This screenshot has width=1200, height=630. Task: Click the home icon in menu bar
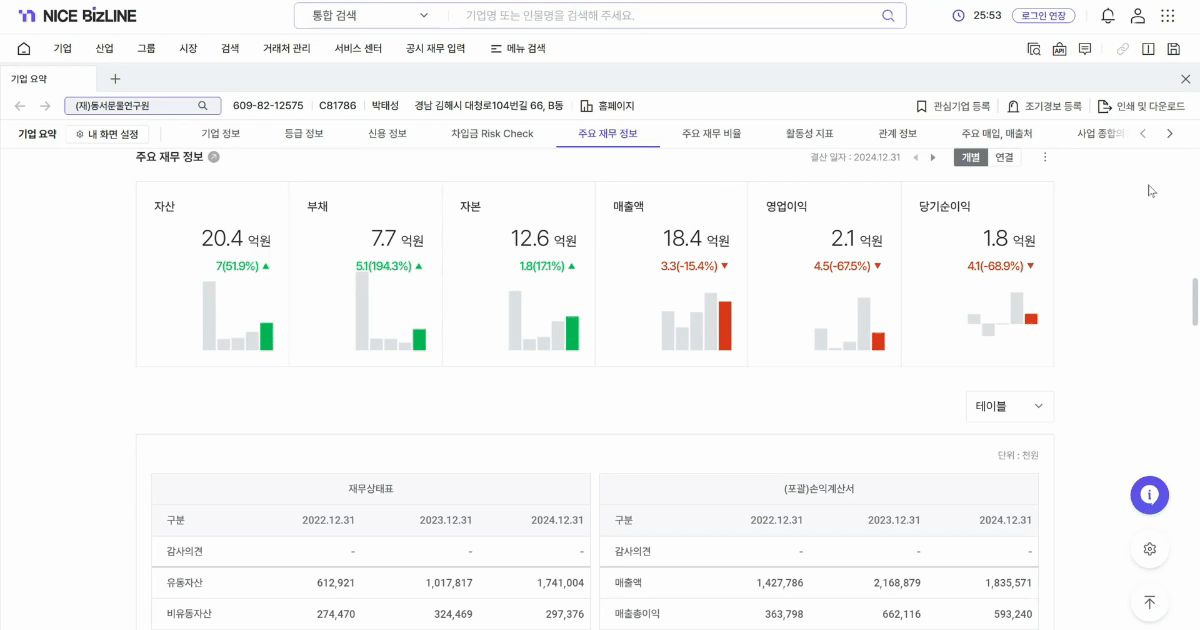click(x=24, y=49)
